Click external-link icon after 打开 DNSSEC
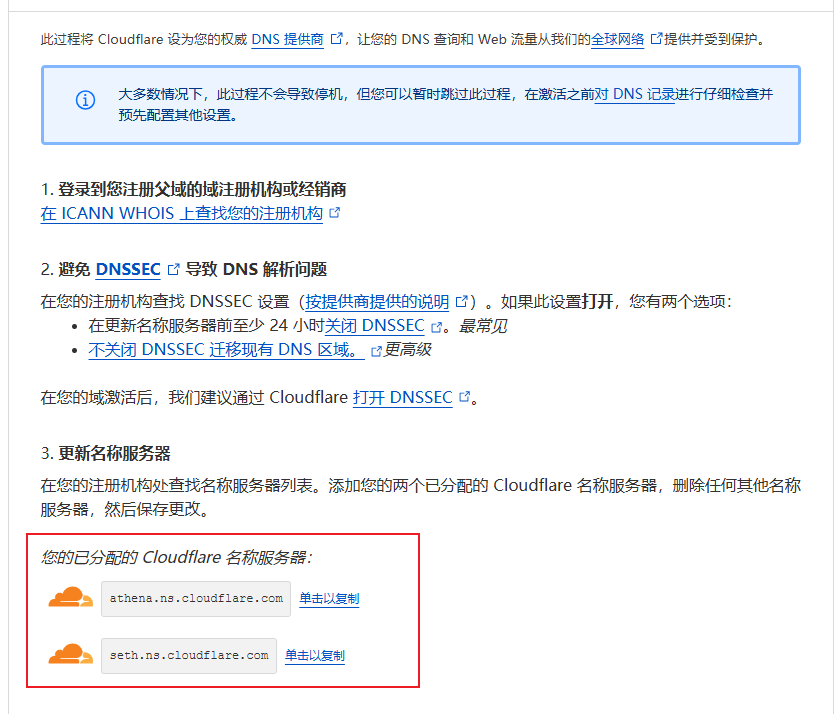834x714 pixels. 464,397
